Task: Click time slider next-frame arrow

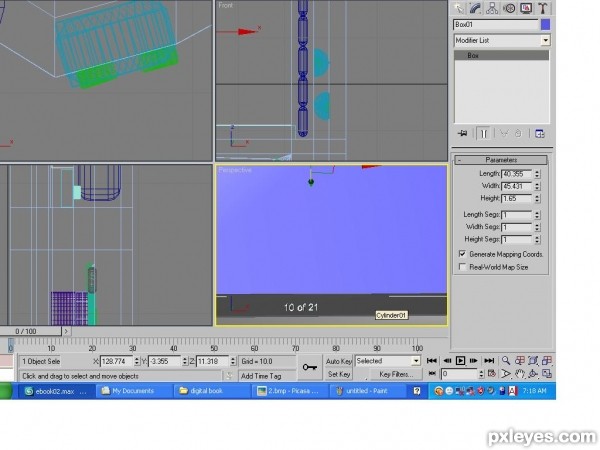Action: click(x=66, y=331)
